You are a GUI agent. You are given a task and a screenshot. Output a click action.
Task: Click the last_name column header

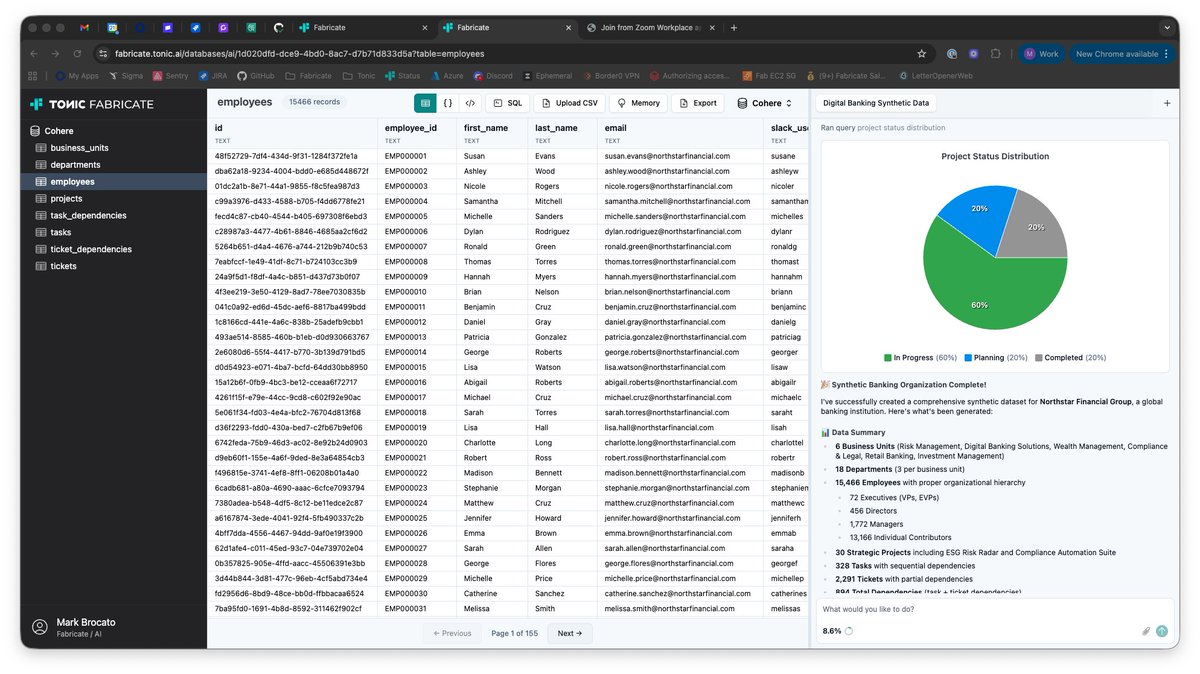(563, 133)
